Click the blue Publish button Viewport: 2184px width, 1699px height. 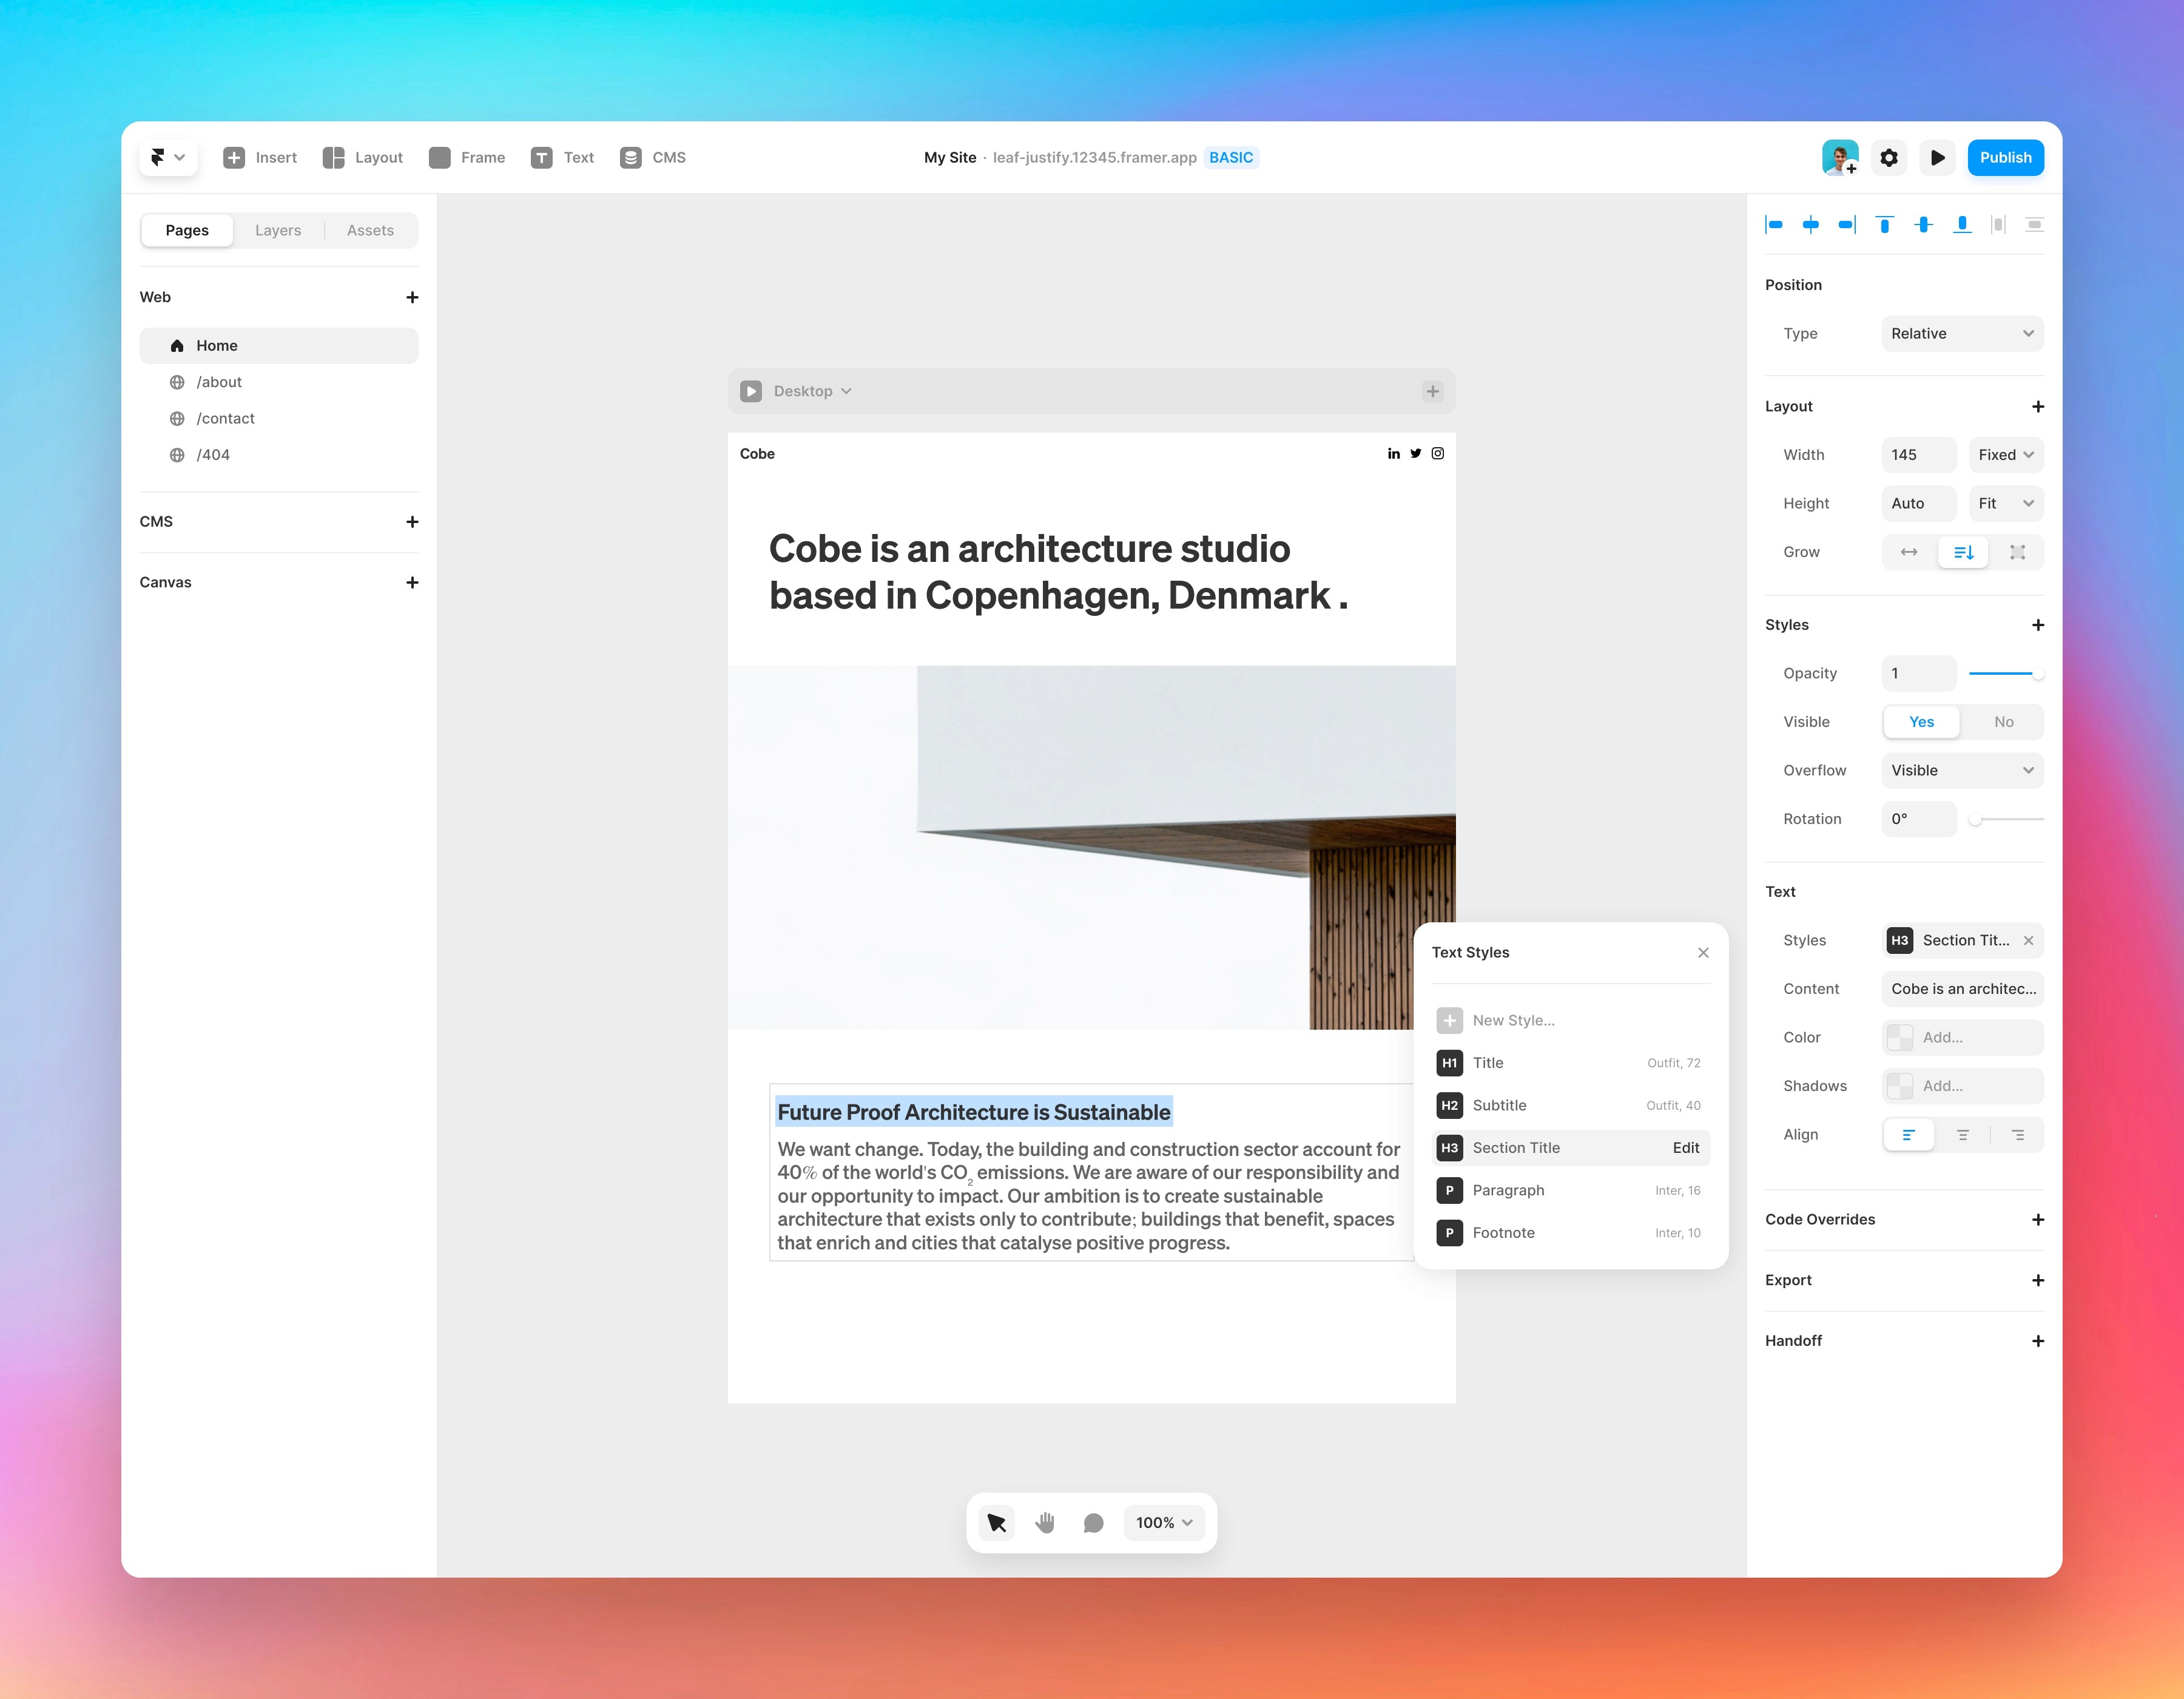tap(2004, 157)
